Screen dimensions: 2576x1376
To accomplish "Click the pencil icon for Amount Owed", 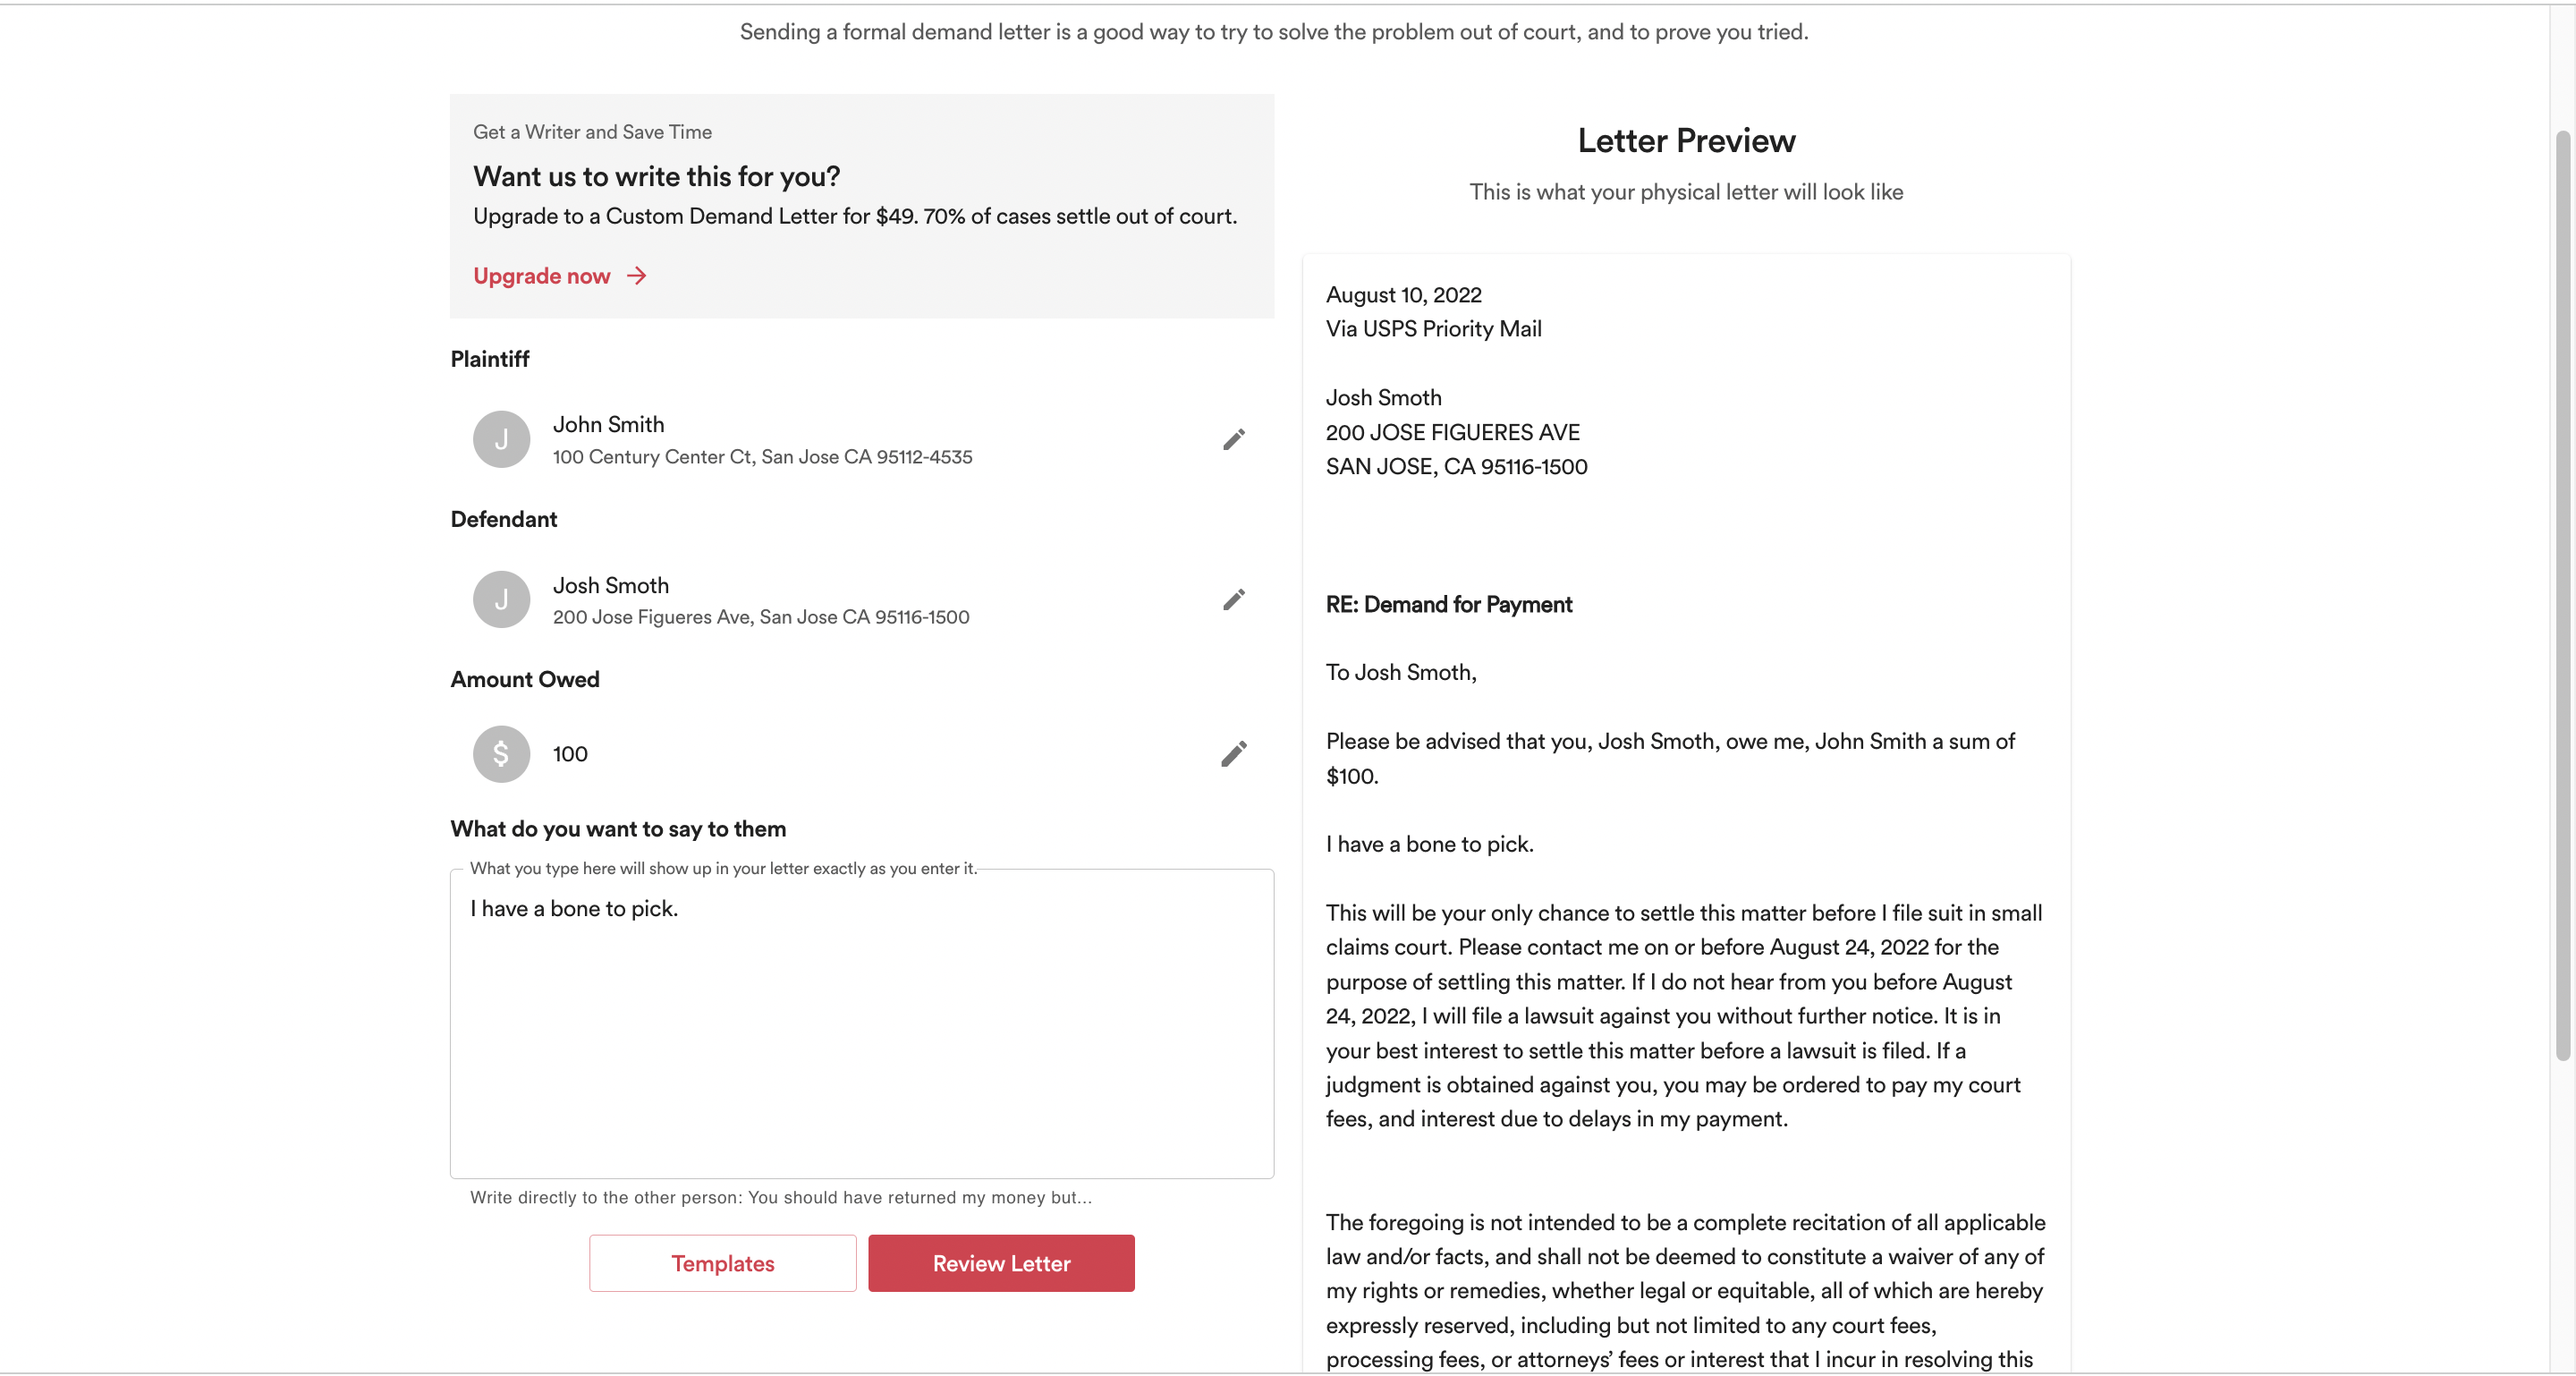I will [1233, 754].
